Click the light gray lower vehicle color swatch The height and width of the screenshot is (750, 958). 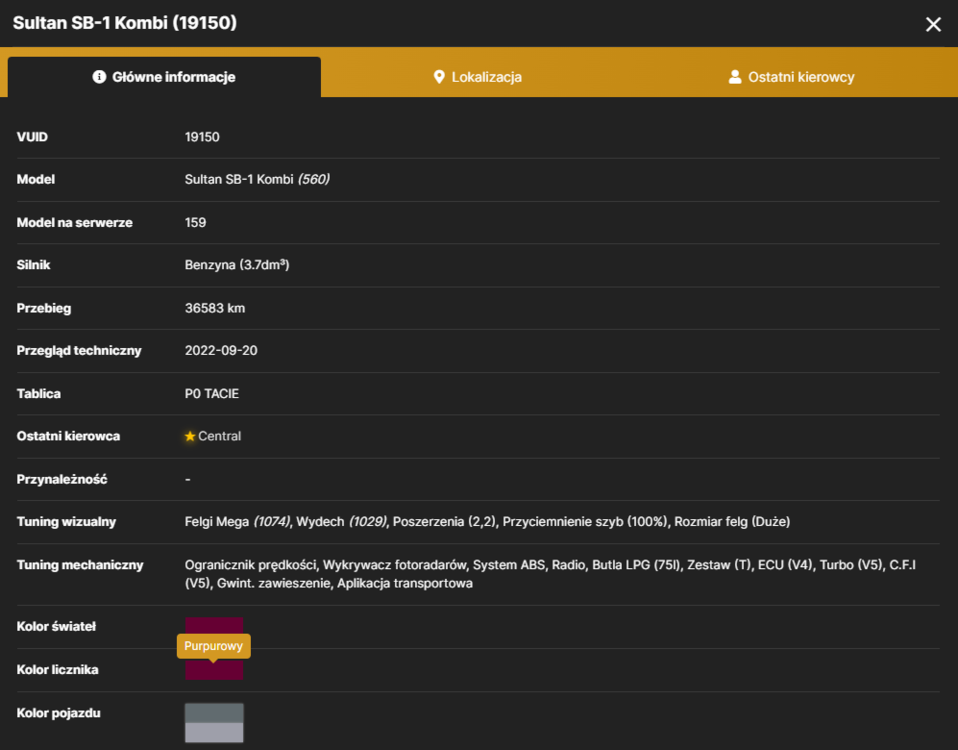pyautogui.click(x=214, y=732)
